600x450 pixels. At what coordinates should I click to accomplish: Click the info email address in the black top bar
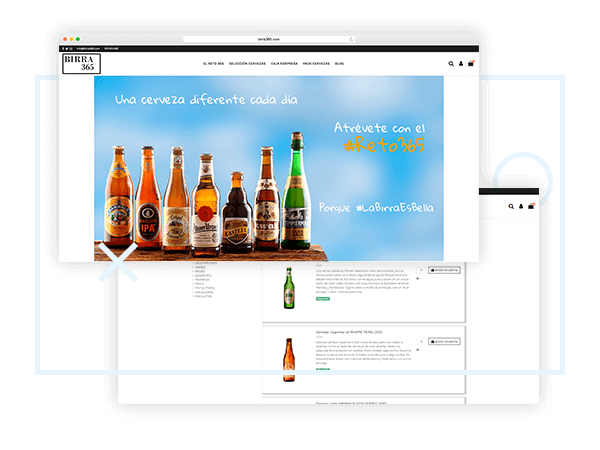coord(88,49)
